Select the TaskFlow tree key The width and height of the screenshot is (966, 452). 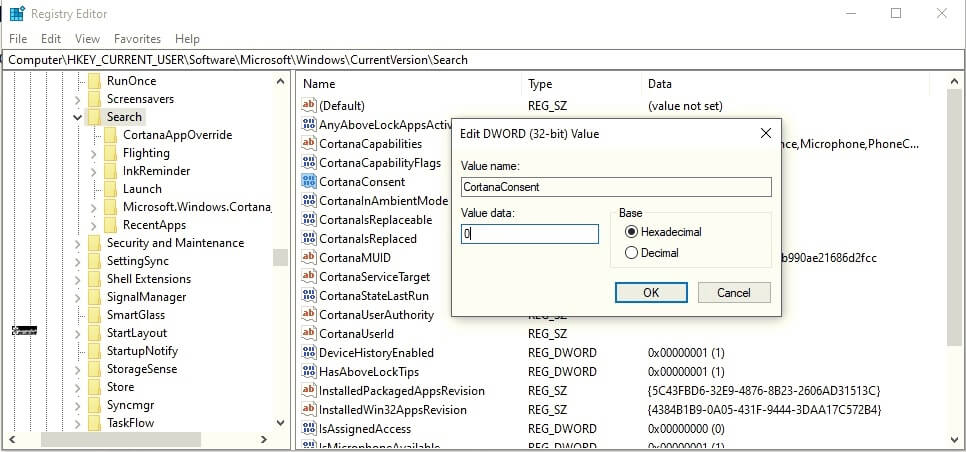(x=130, y=423)
